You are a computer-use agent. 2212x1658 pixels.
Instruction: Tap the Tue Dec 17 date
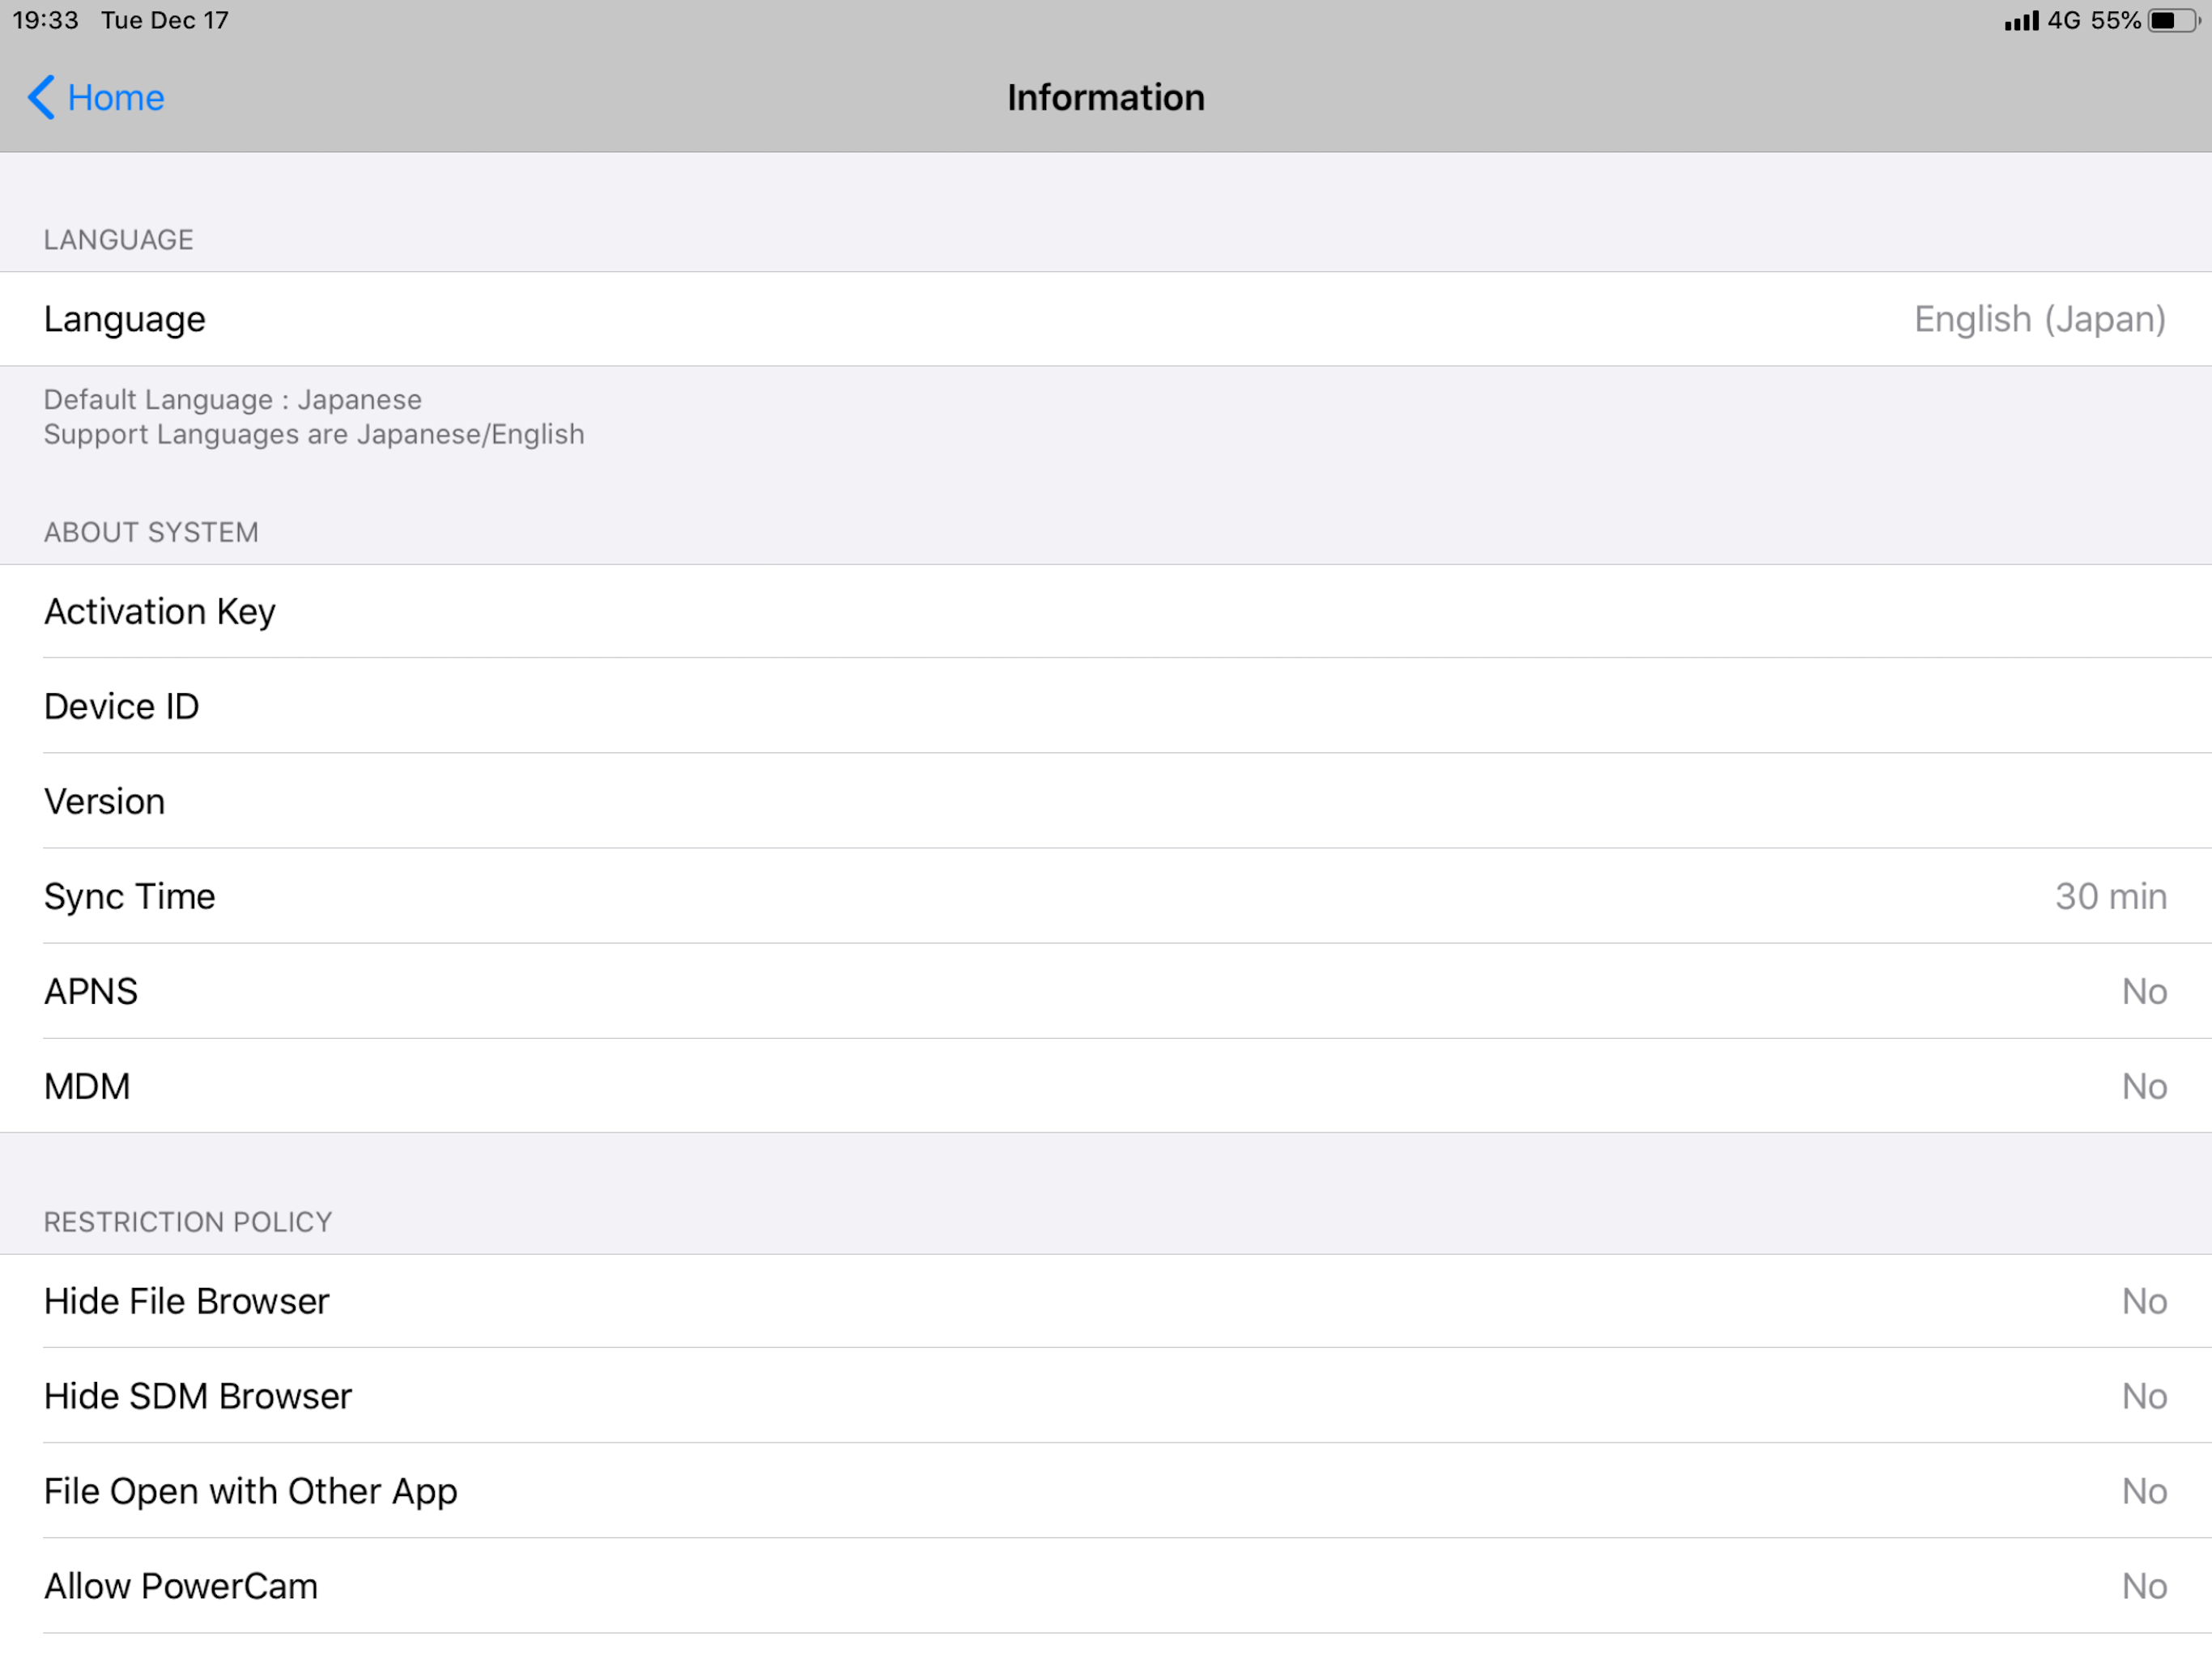point(165,21)
